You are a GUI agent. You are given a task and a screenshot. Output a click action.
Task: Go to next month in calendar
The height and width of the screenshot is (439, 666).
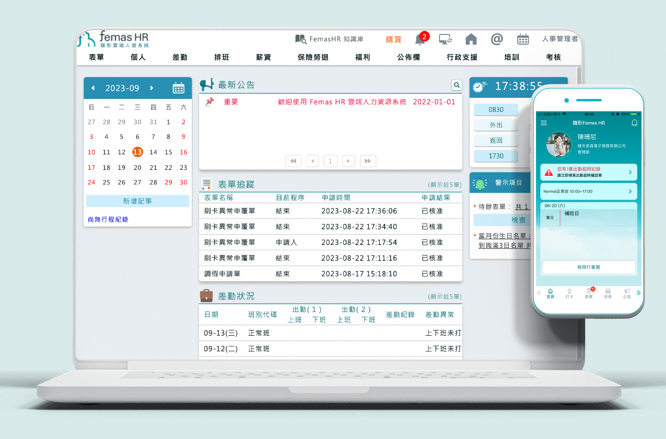152,88
